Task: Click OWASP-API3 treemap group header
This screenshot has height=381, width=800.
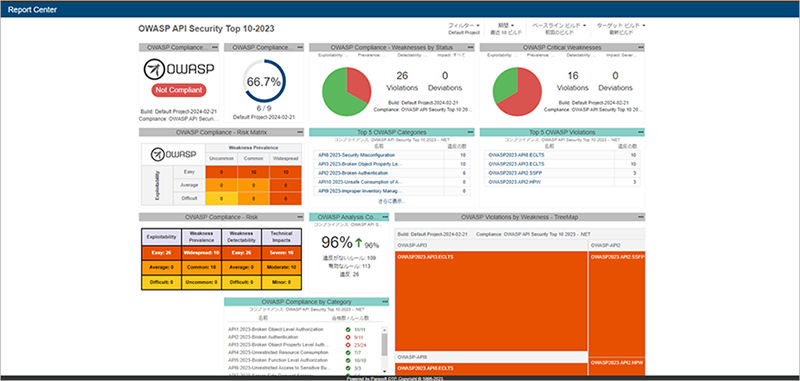Action: click(x=491, y=246)
